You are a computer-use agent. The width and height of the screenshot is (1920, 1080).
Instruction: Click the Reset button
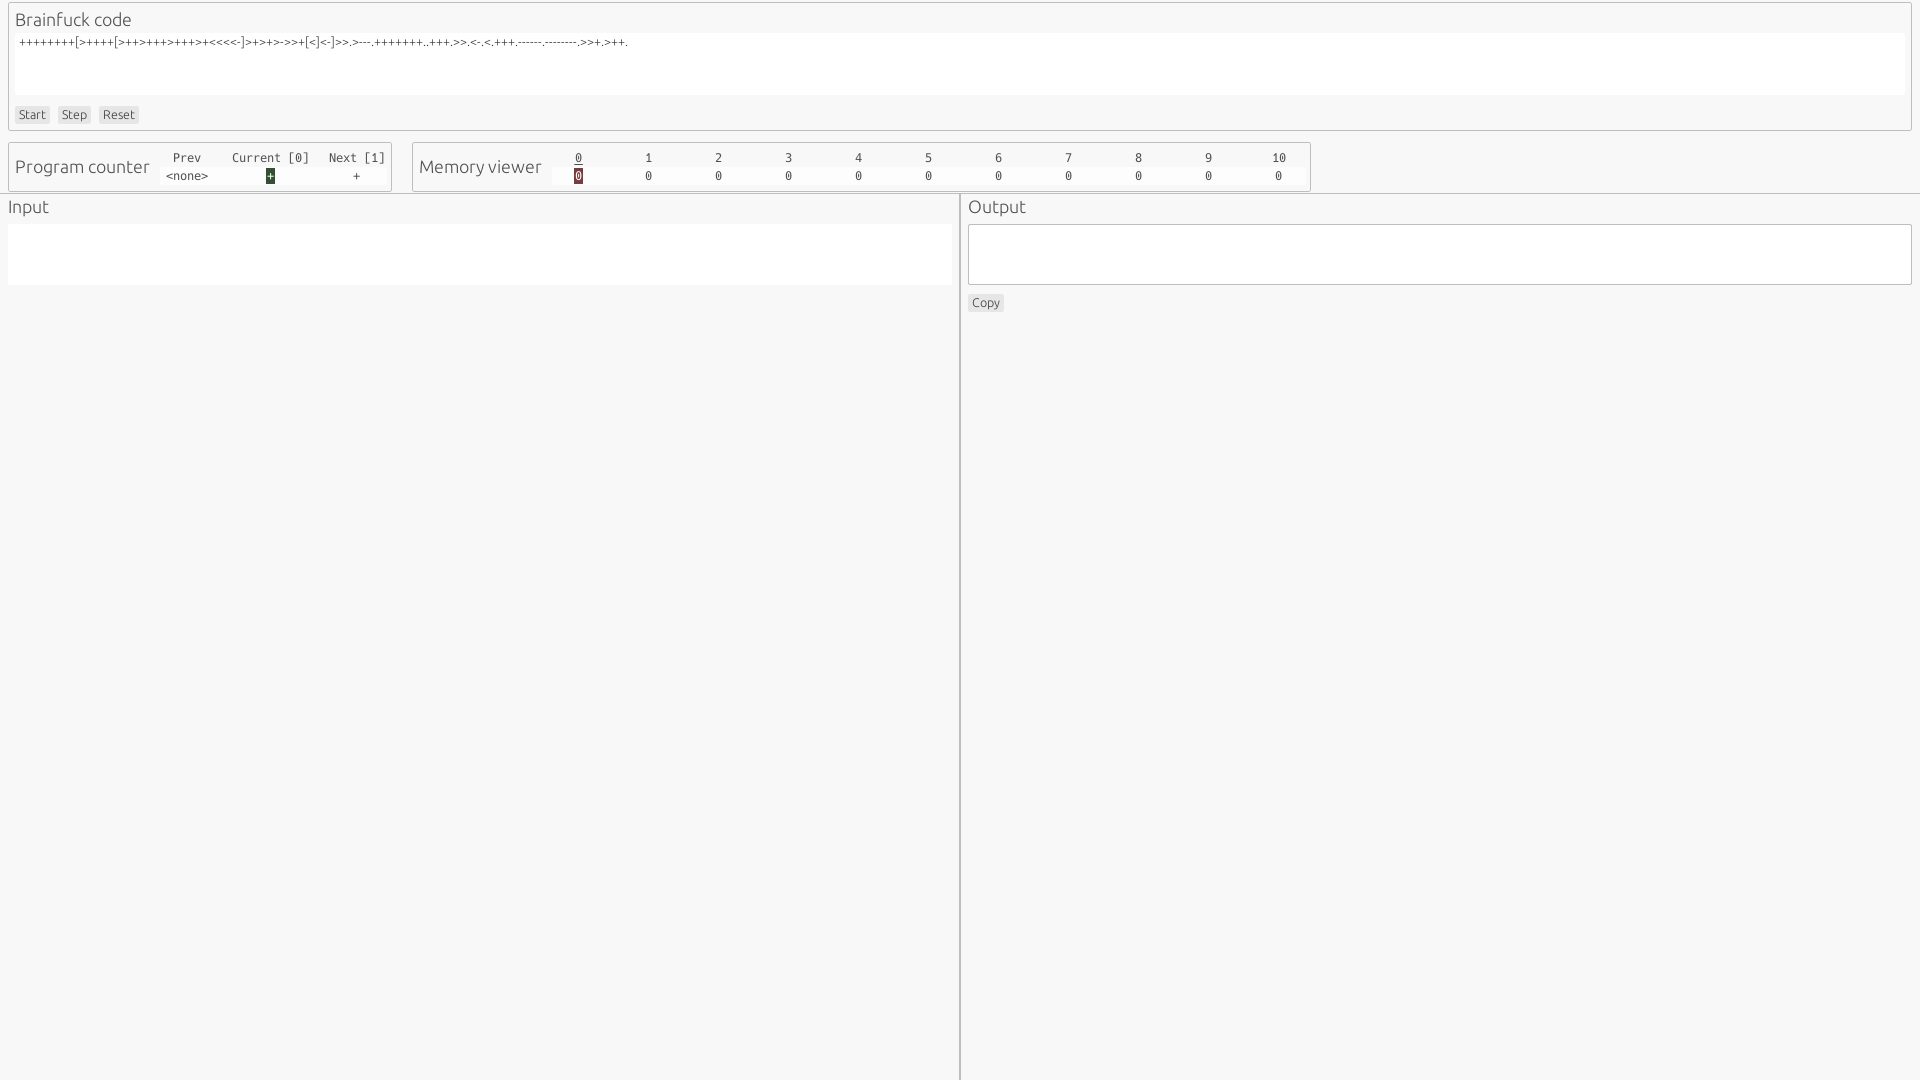tap(118, 115)
